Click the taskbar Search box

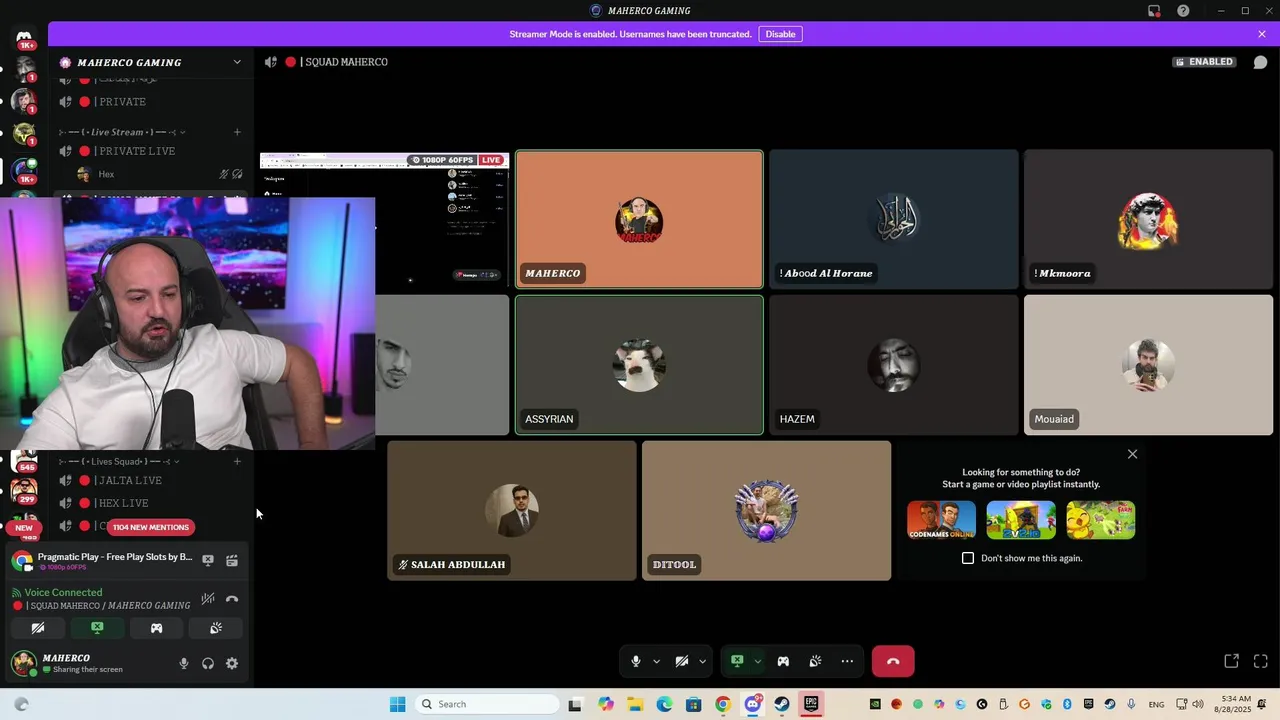click(487, 704)
